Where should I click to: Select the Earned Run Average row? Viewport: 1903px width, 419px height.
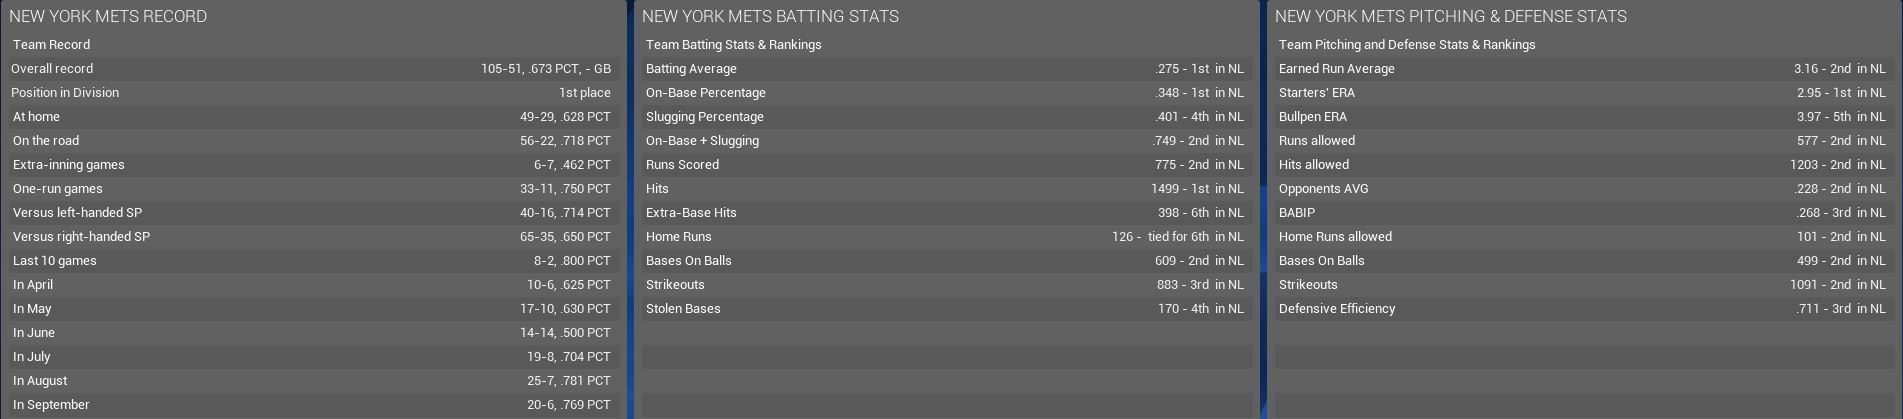click(1580, 69)
